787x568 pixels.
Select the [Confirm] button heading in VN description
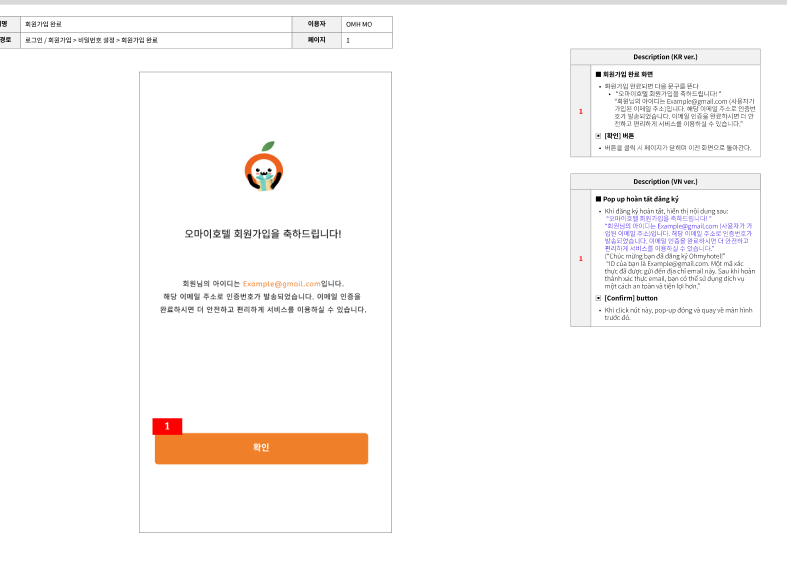[630, 298]
